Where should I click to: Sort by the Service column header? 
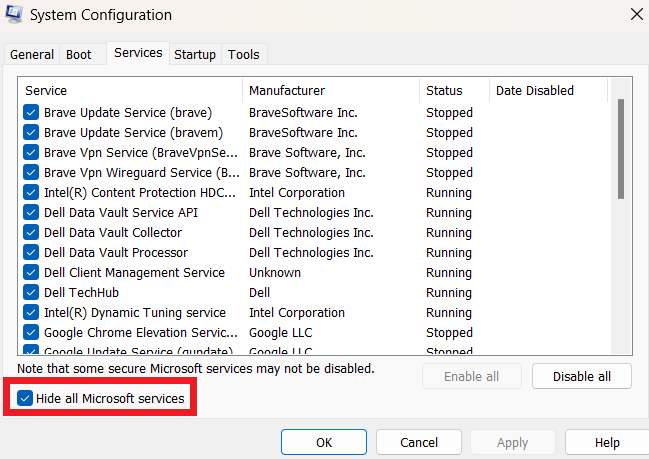[130, 90]
